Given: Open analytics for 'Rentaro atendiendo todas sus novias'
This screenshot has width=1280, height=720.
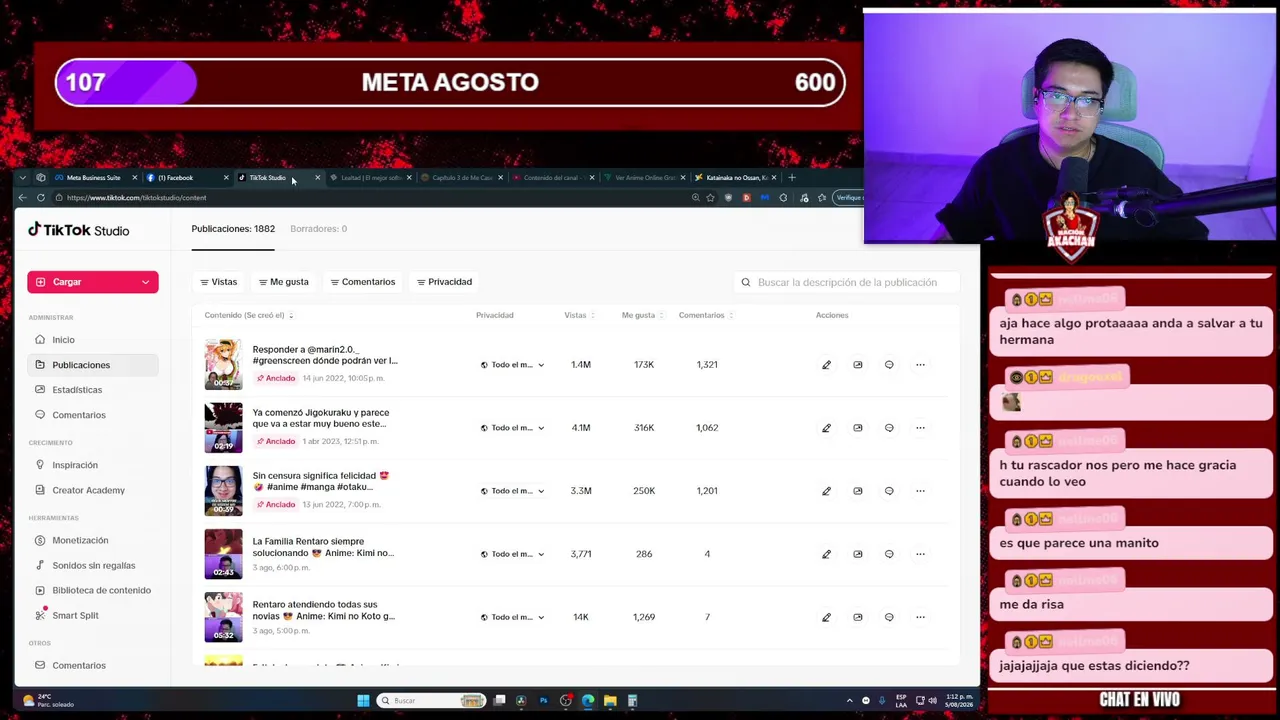Looking at the screenshot, I should tap(858, 617).
